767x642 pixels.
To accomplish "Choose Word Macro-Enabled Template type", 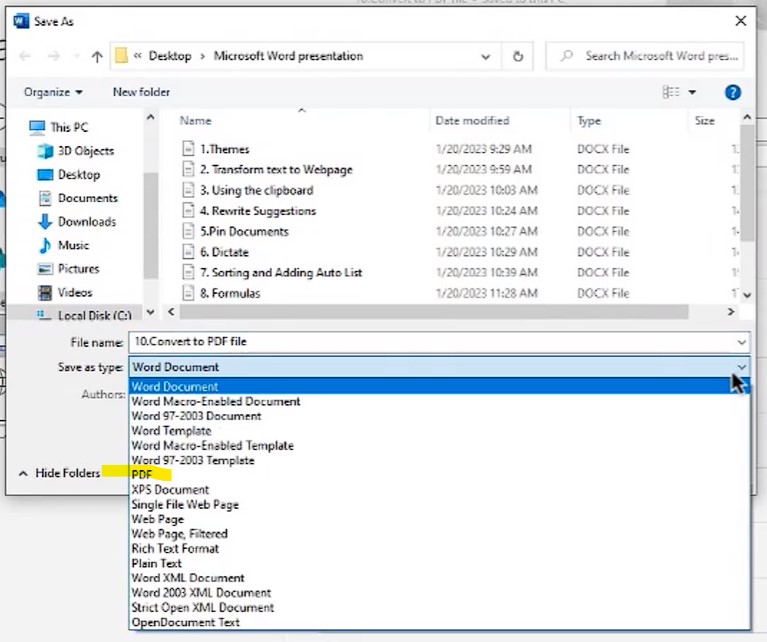I will (439, 445).
